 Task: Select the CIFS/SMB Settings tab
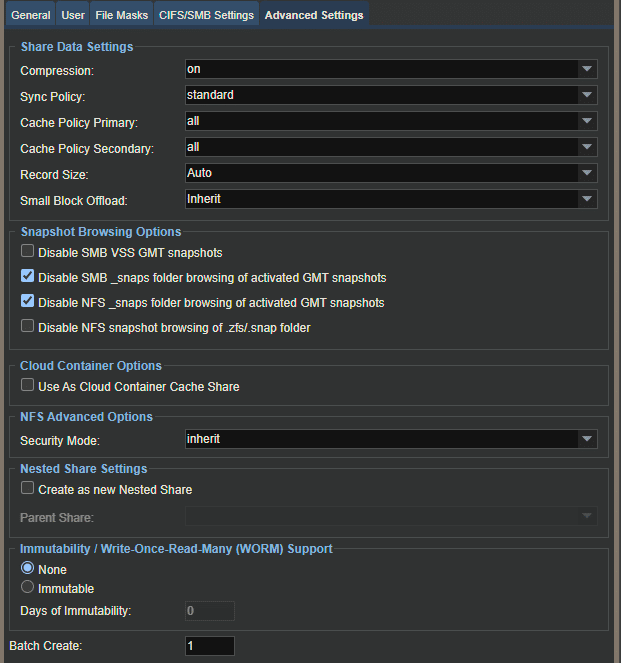click(206, 15)
